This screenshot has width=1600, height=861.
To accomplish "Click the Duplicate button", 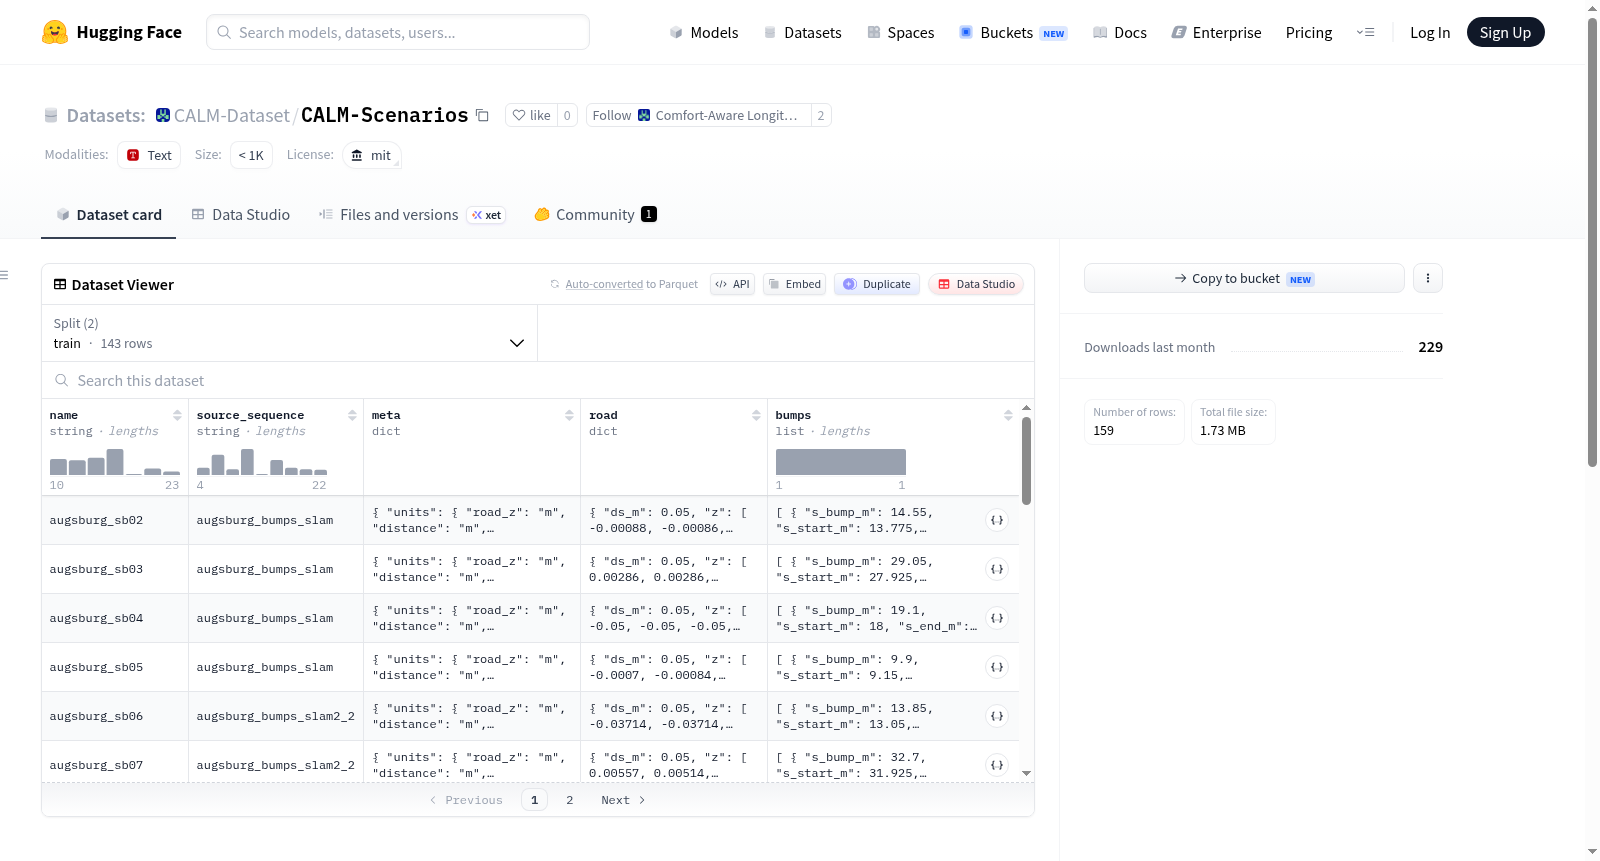I will click(876, 284).
